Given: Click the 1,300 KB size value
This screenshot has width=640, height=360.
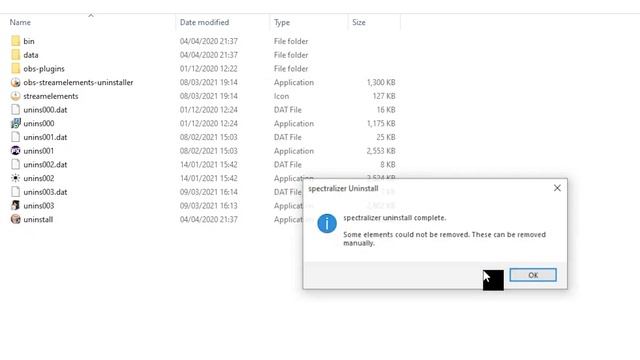Looking at the screenshot, I should pyautogui.click(x=381, y=82).
